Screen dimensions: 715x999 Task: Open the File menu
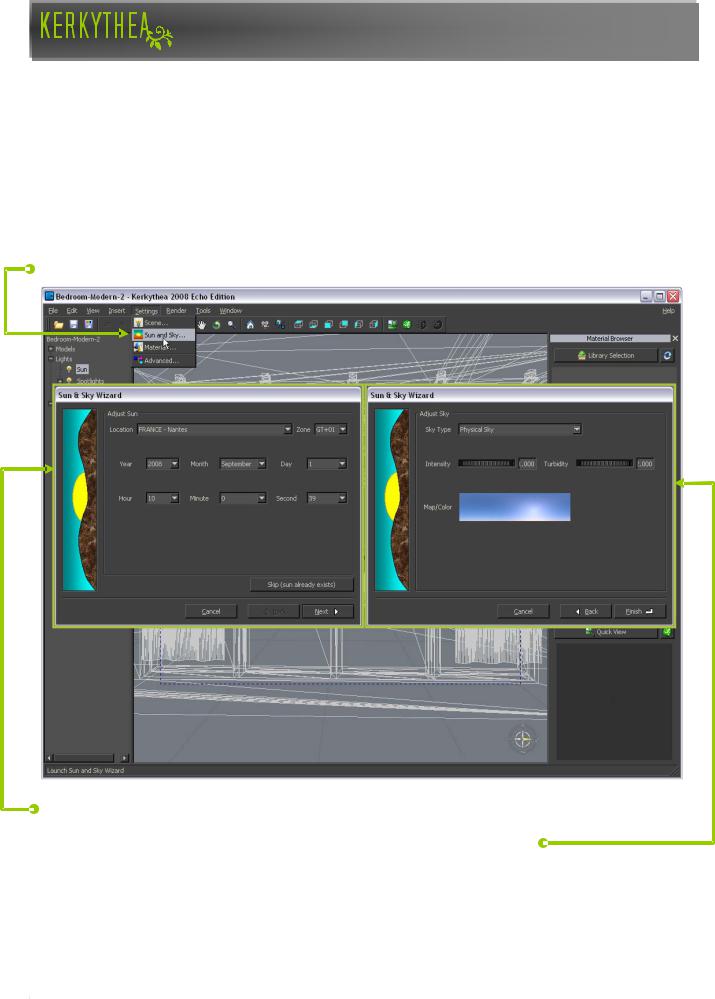[53, 311]
